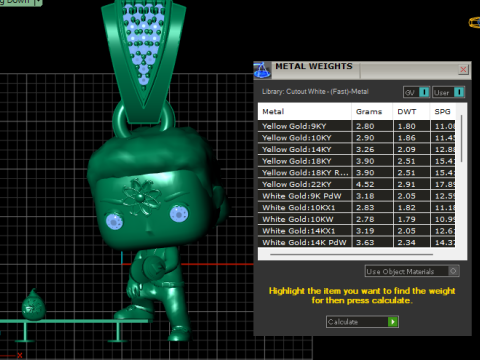Select the White Gold:9K PdW row
Image resolution: width=480 pixels, height=360 pixels.
coord(356,196)
